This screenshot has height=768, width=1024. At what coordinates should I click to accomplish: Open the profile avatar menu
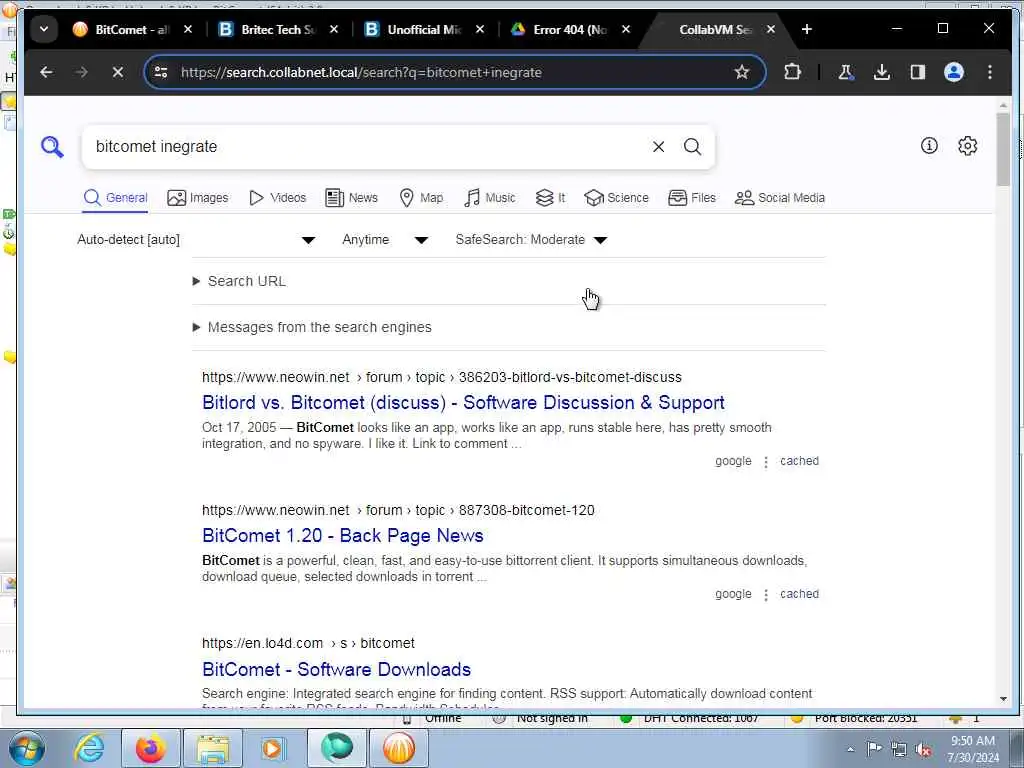tap(953, 72)
